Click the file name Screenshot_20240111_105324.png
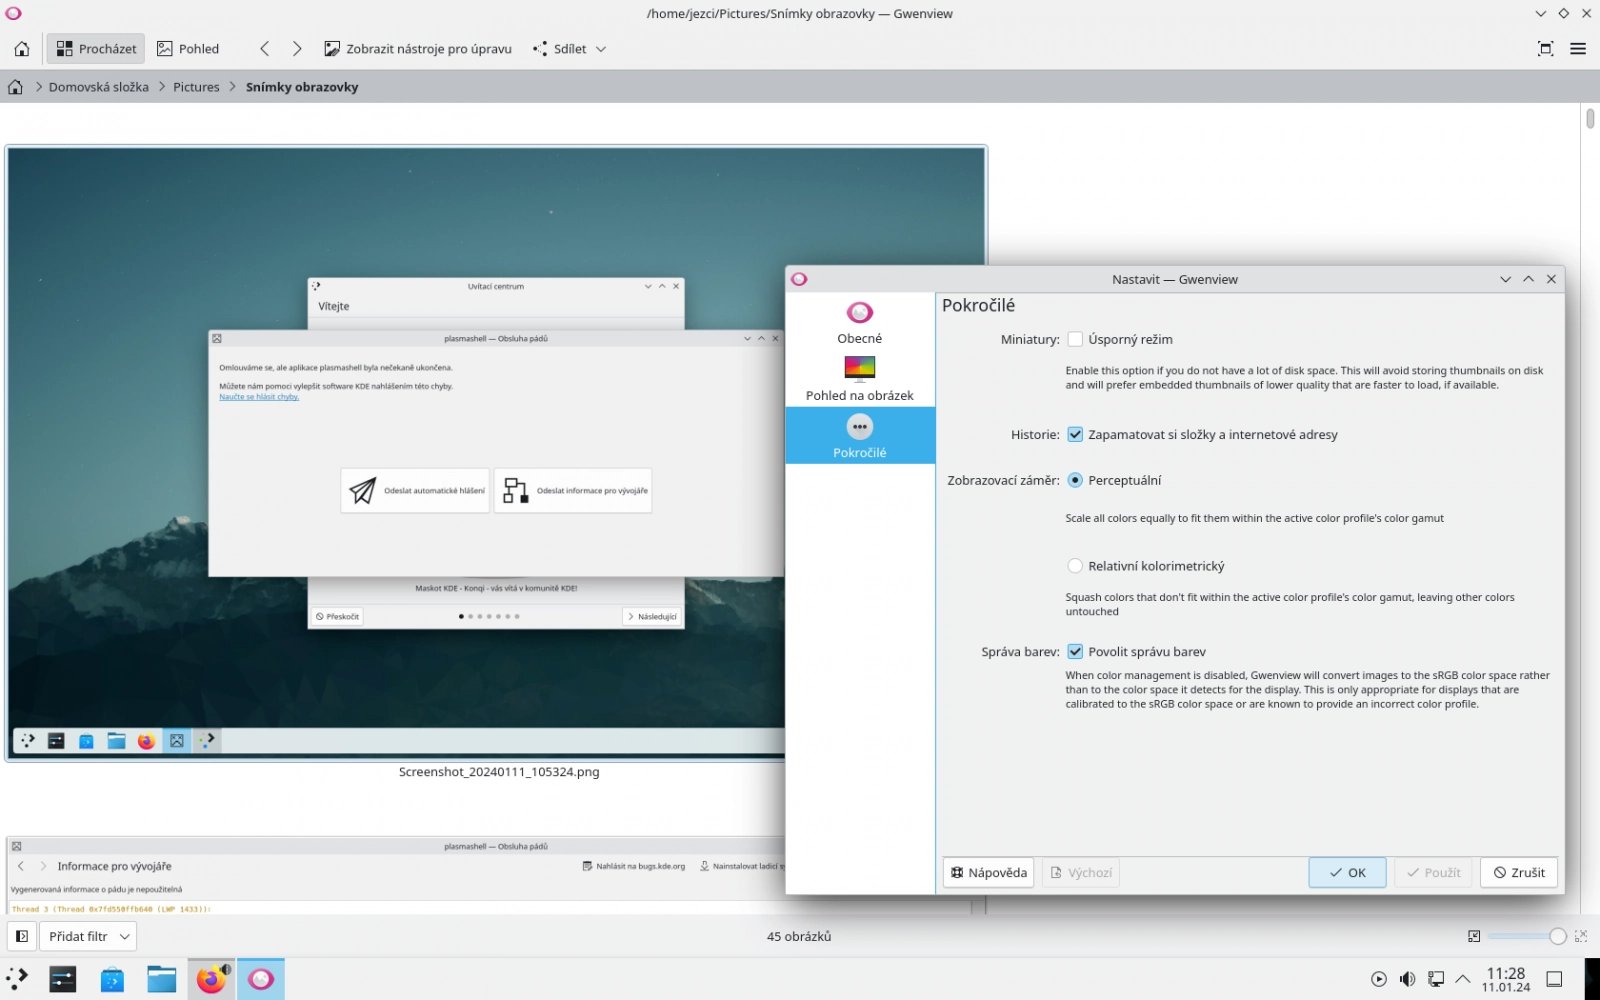Screen dimensions: 1600x1000 [499, 772]
